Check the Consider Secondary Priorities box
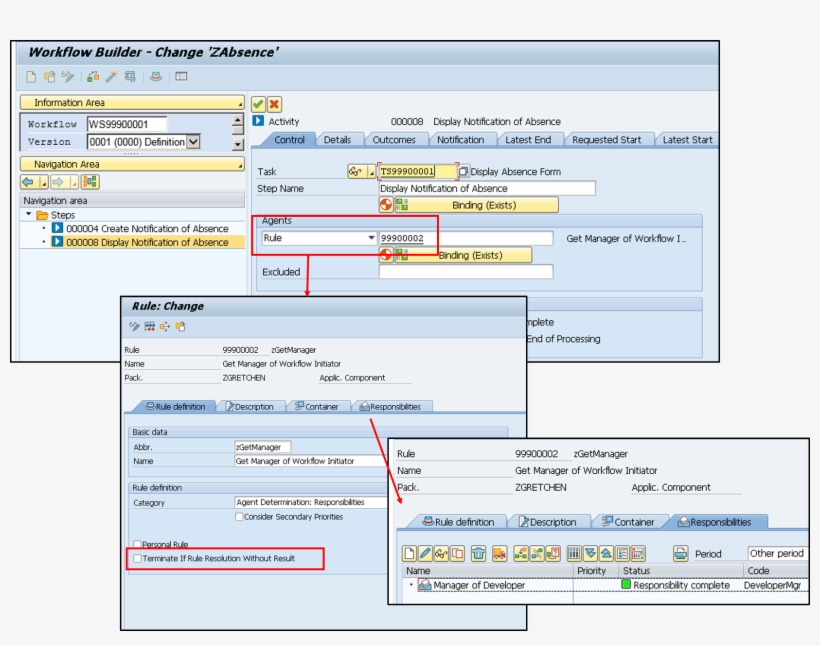The width and height of the screenshot is (820, 646). [239, 517]
